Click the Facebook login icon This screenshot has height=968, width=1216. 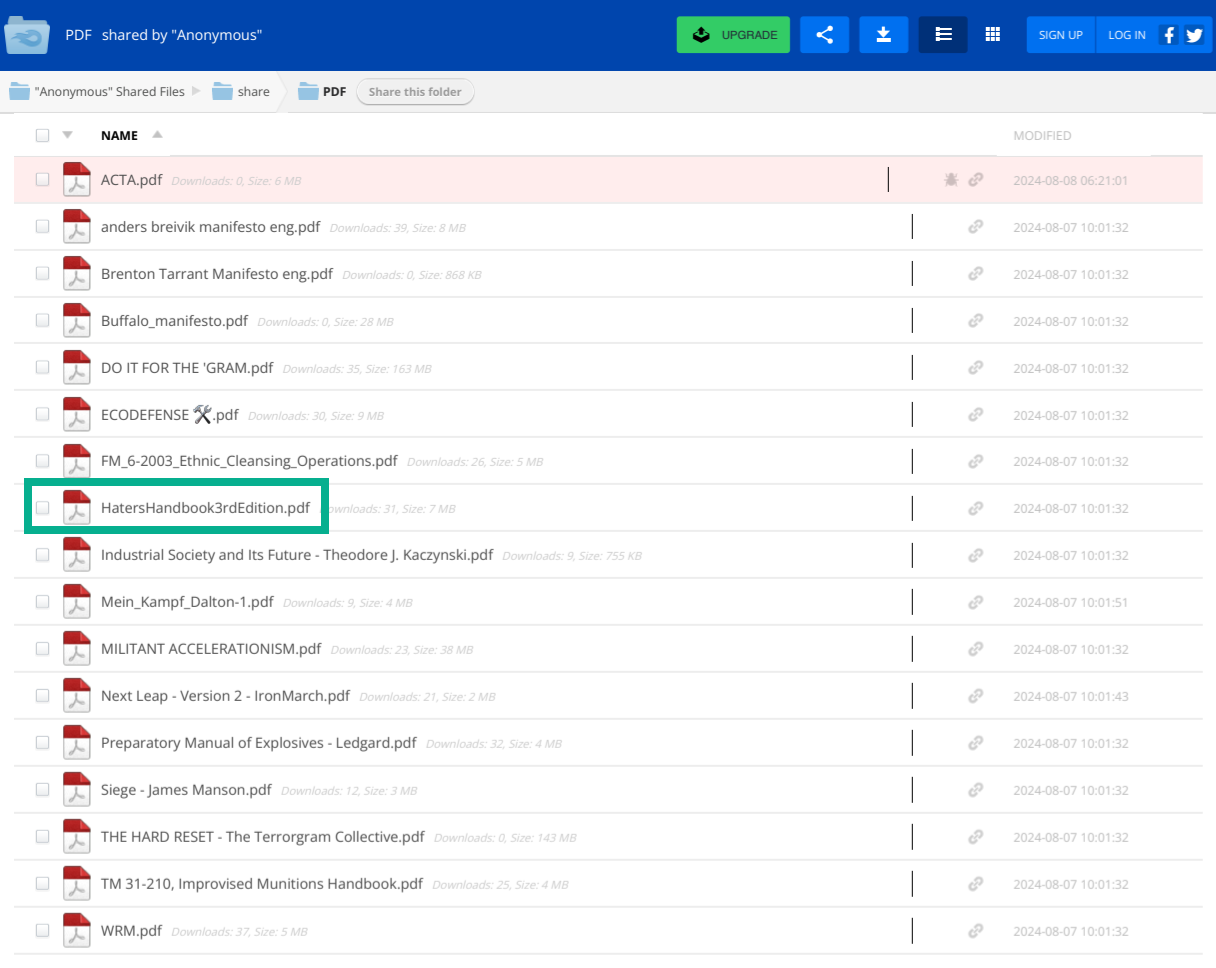[1168, 35]
